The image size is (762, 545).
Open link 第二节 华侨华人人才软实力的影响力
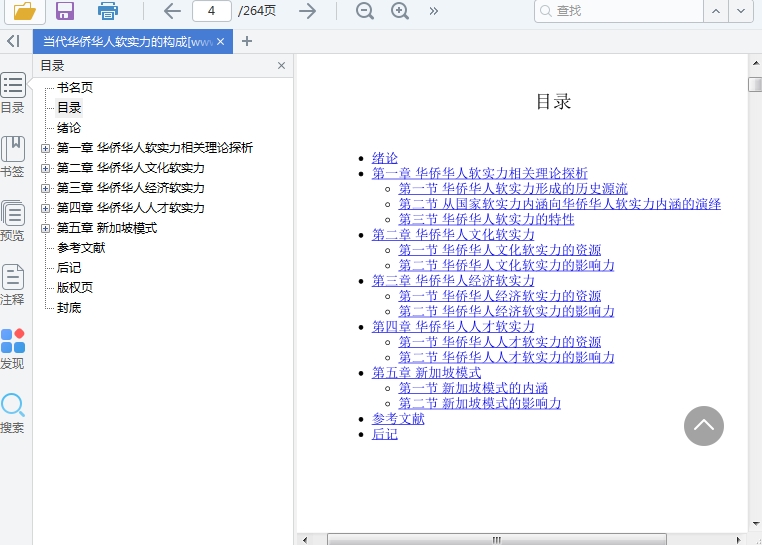point(506,357)
